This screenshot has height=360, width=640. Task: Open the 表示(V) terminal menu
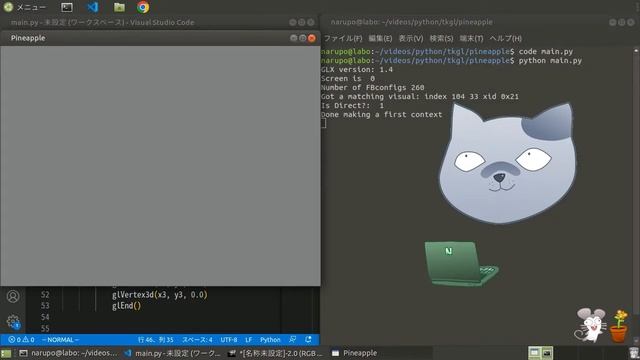[x=411, y=38]
